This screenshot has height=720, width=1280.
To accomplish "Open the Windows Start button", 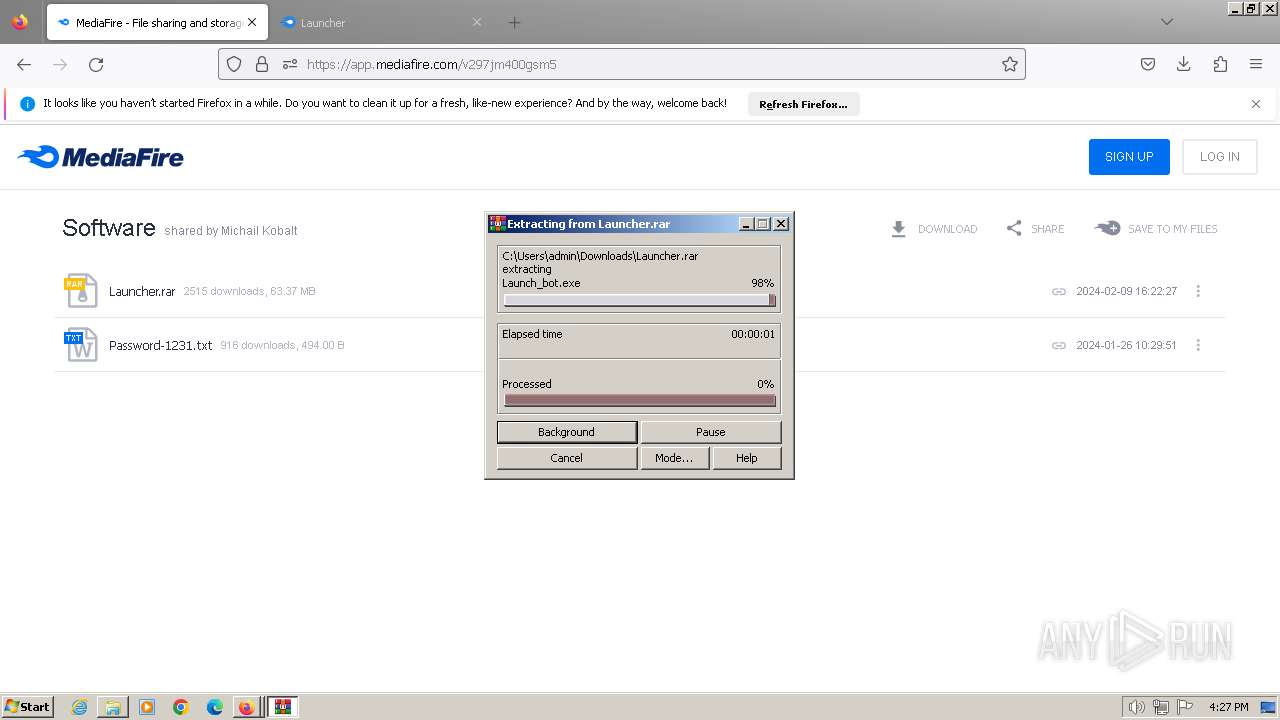I will (27, 707).
